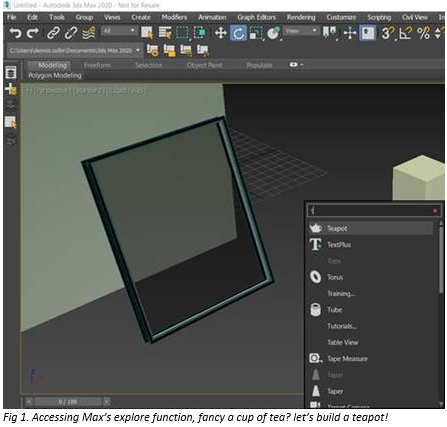The width and height of the screenshot is (447, 427).
Task: Open the Graph Editors menu
Action: pyautogui.click(x=256, y=17)
